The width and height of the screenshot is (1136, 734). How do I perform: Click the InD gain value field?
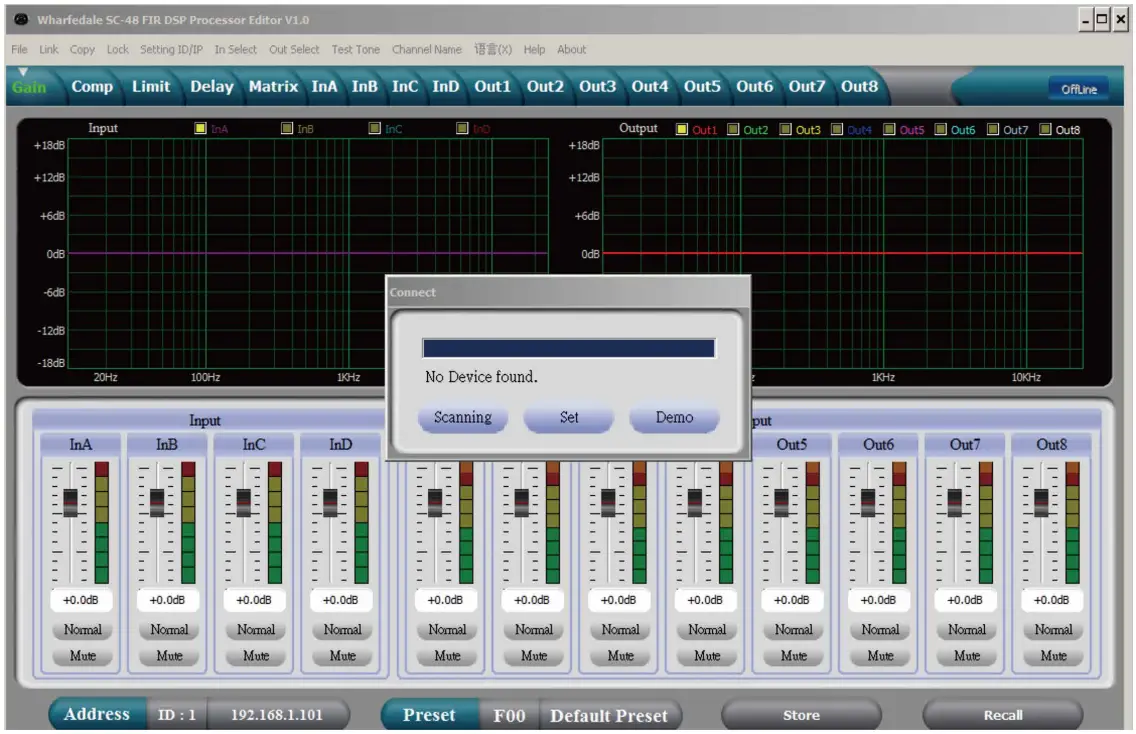pyautogui.click(x=342, y=600)
